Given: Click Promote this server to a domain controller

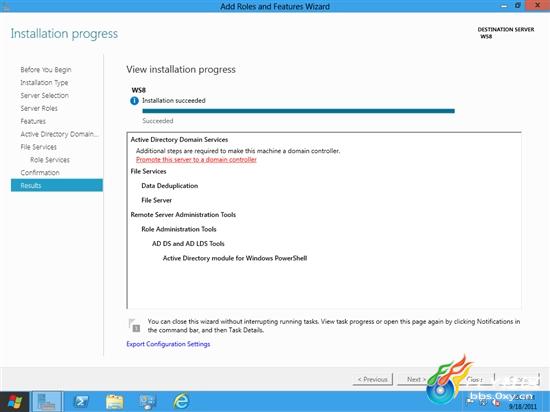Looking at the screenshot, I should click(196, 160).
